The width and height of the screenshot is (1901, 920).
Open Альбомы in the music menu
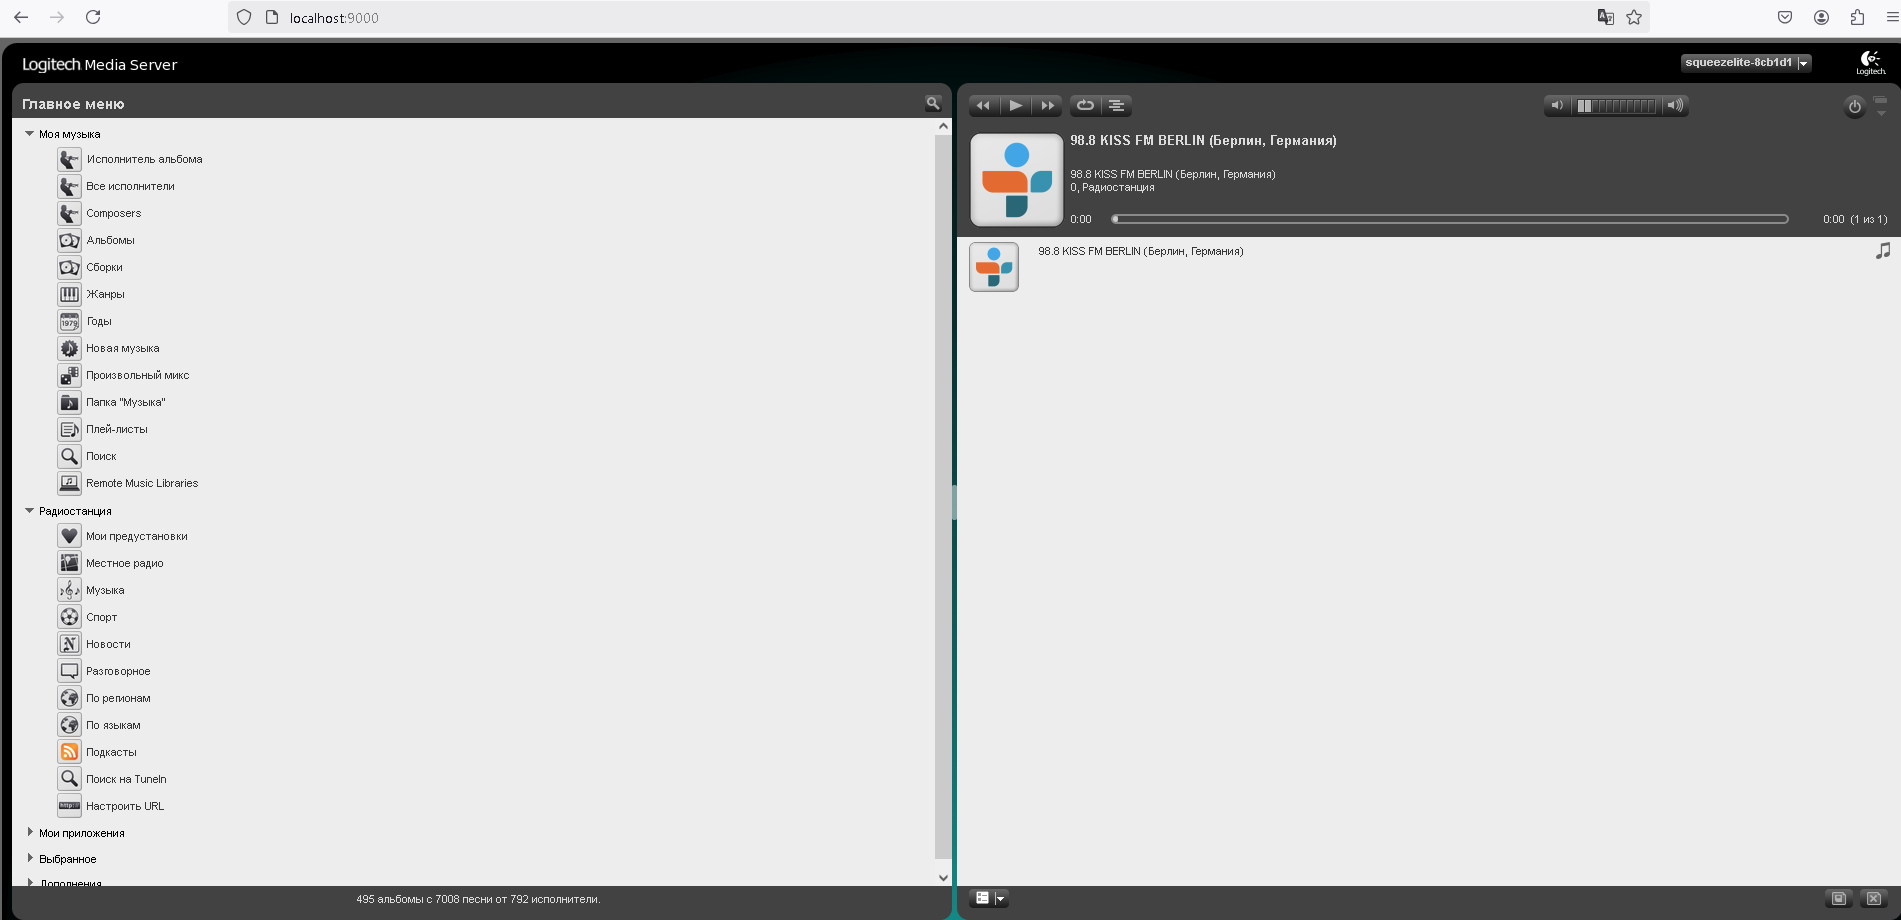pos(110,240)
